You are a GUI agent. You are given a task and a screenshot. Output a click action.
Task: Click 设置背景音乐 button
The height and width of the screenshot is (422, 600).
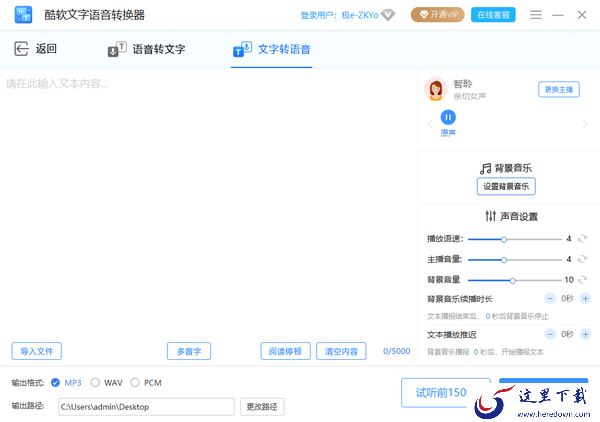coord(506,187)
